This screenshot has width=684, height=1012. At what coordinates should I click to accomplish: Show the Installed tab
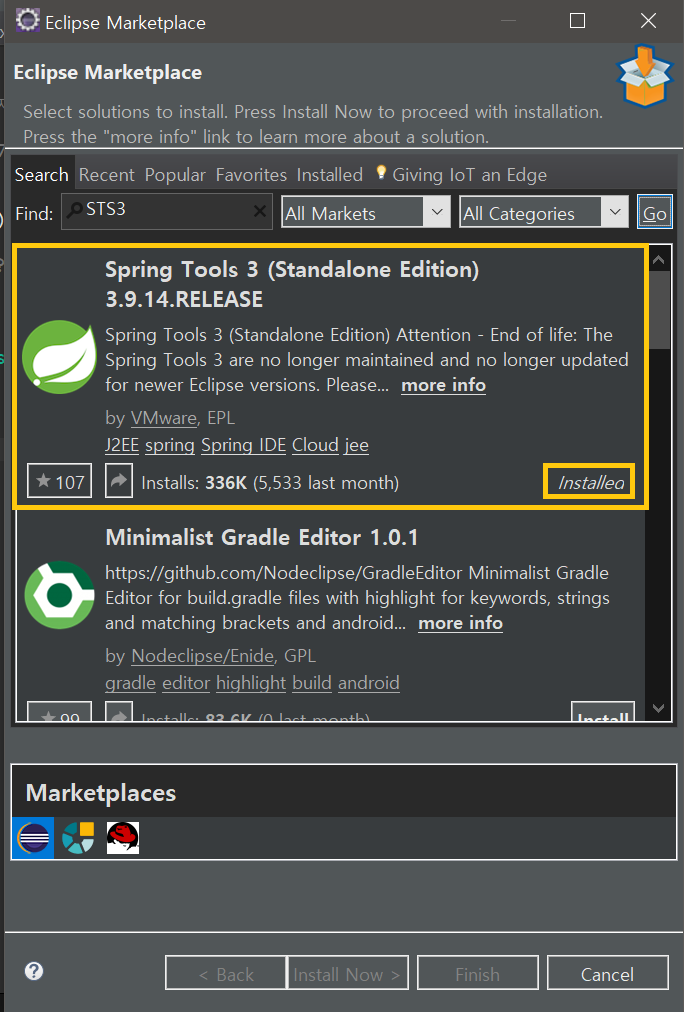tap(330, 175)
